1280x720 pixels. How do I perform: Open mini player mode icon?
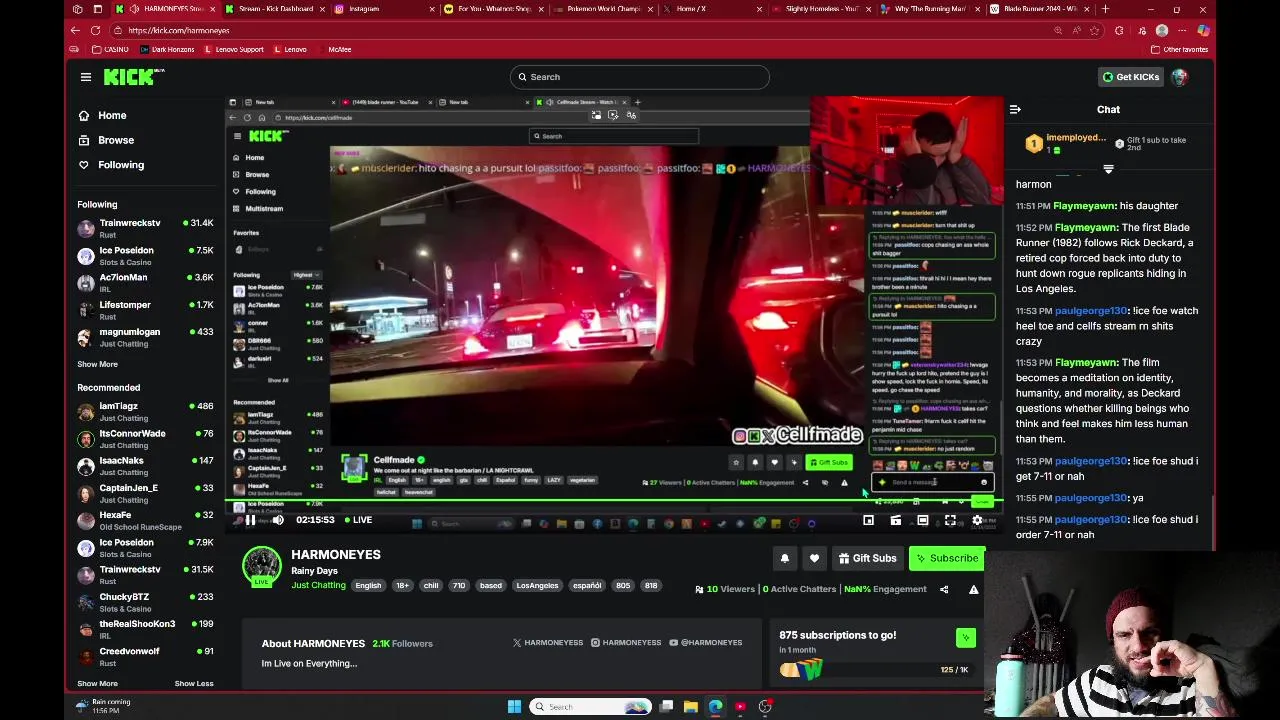tap(868, 520)
